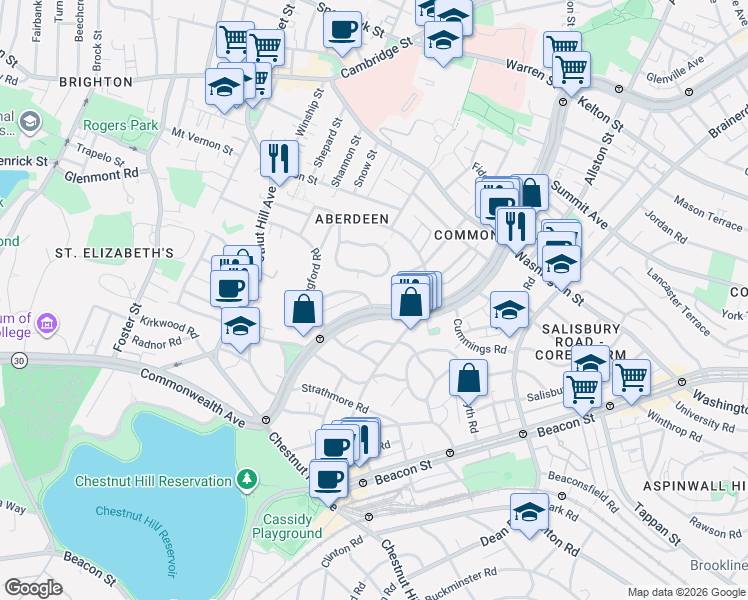The height and width of the screenshot is (600, 748).
Task: Open the Google logo link
Action: [33, 588]
